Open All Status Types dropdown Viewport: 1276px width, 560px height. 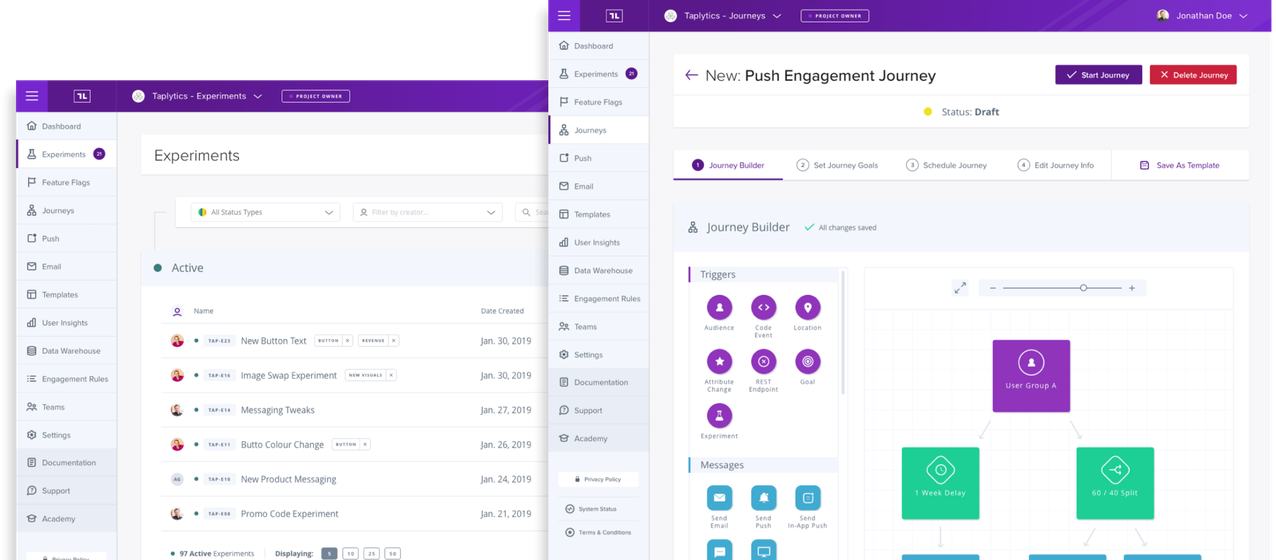click(266, 212)
